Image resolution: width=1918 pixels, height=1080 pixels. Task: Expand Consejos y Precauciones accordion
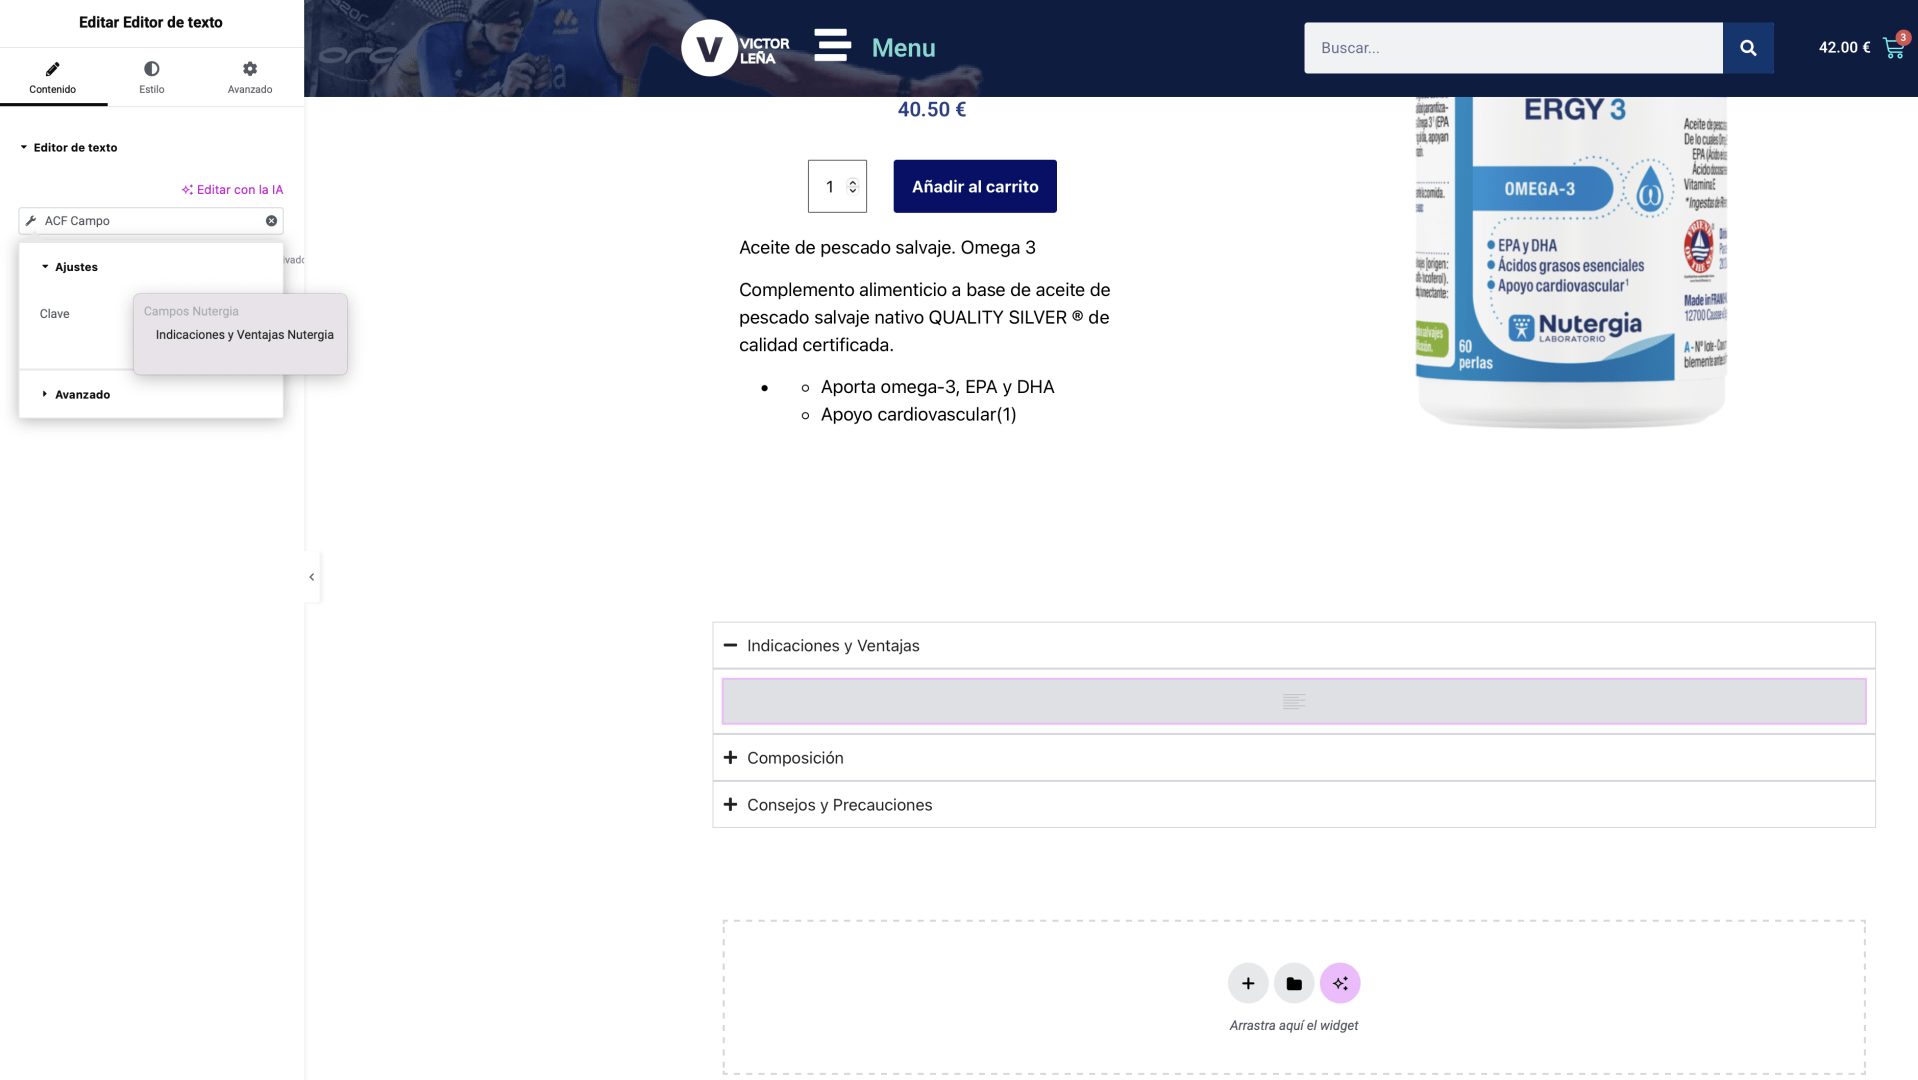(x=730, y=805)
